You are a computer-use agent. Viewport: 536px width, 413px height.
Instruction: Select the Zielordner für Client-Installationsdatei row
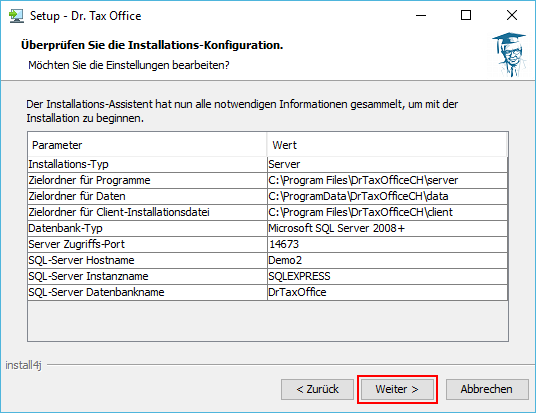coord(268,212)
